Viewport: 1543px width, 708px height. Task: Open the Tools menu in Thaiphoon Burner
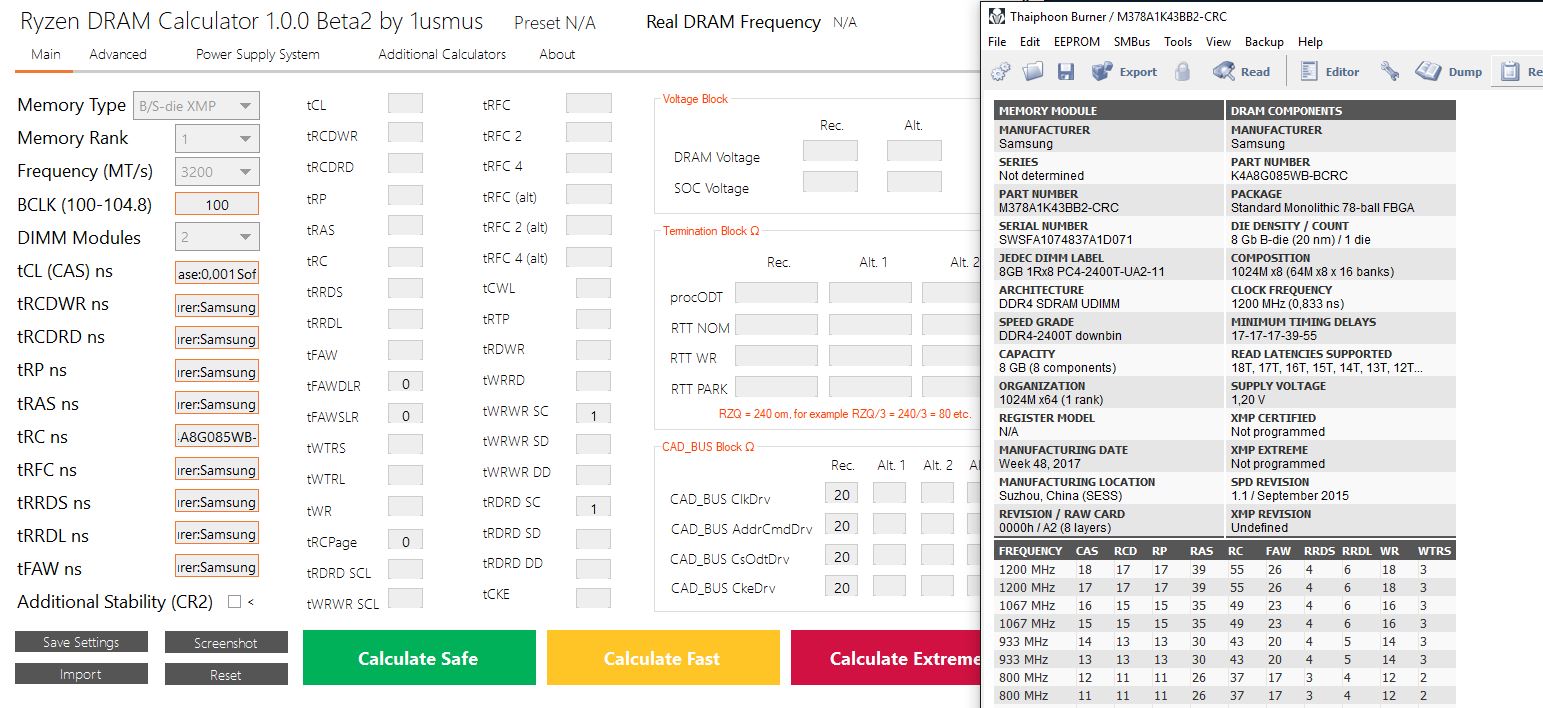point(1178,42)
